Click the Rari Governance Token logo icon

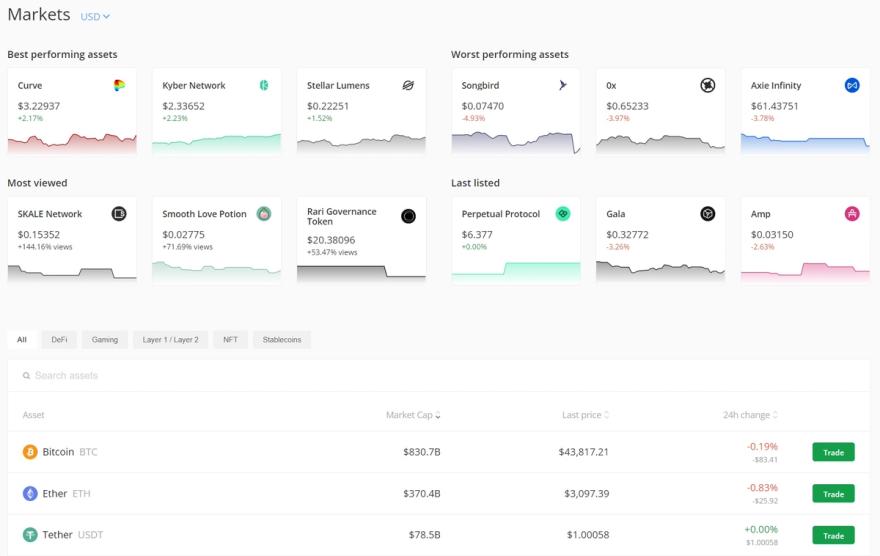coord(409,216)
